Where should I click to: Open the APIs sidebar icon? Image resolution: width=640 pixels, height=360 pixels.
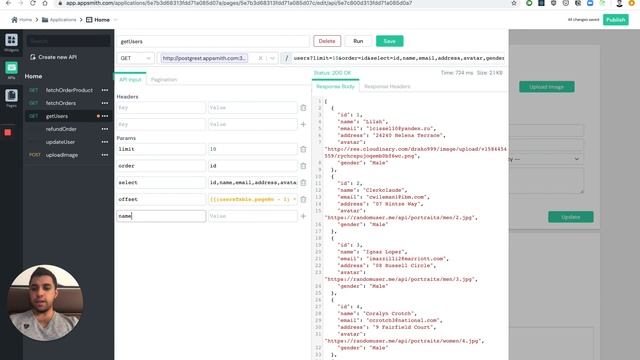[11, 69]
